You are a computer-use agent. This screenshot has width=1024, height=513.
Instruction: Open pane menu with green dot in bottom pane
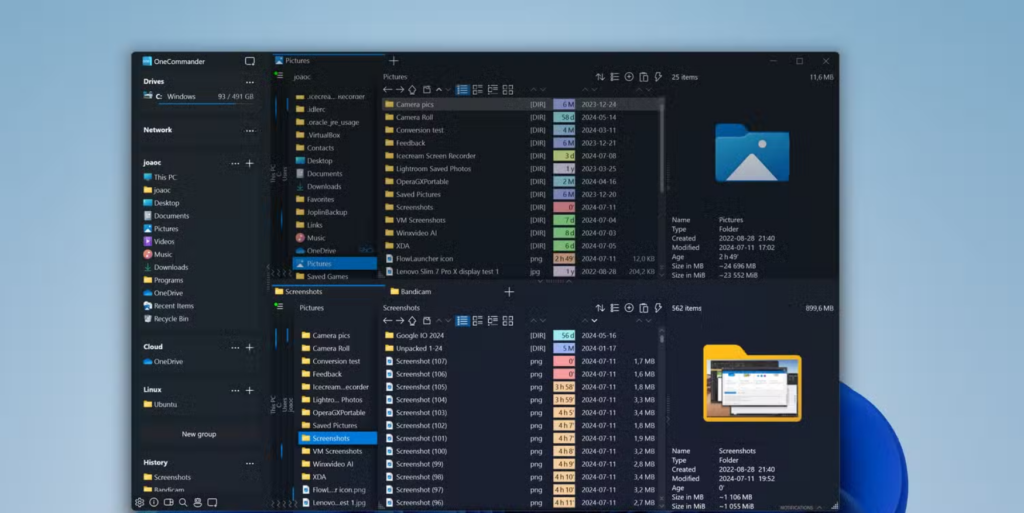pyautogui.click(x=279, y=306)
